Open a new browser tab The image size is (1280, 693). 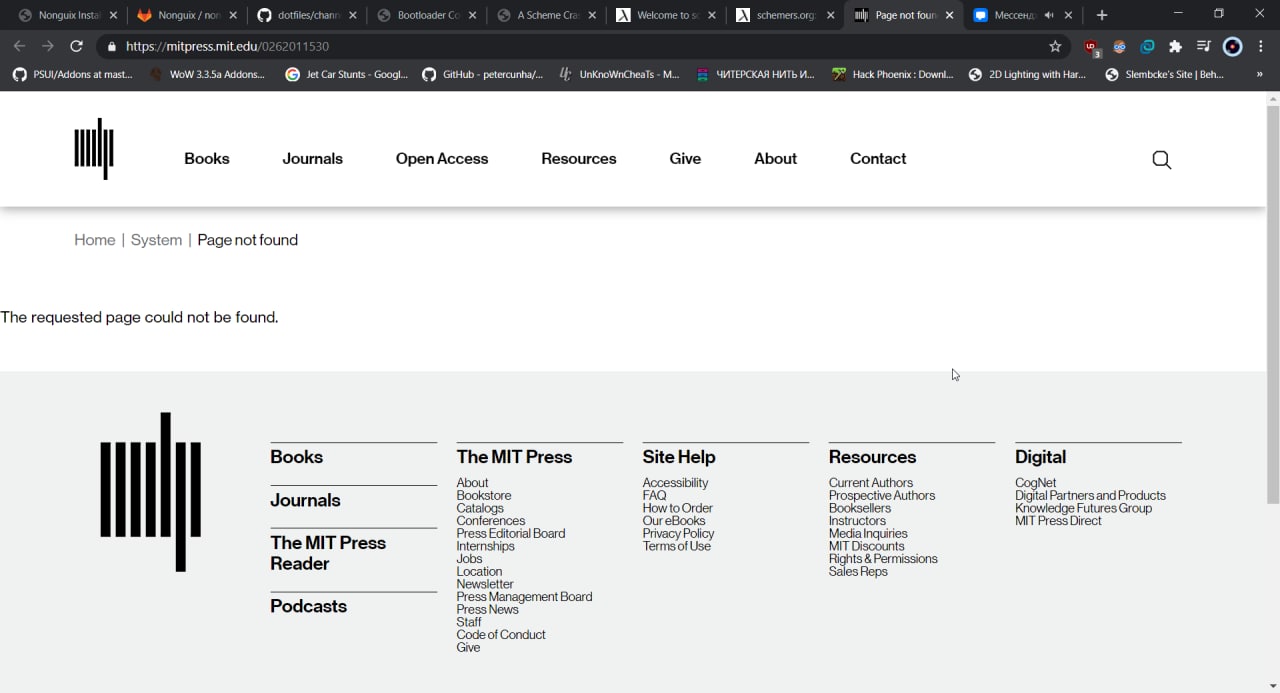click(1102, 15)
